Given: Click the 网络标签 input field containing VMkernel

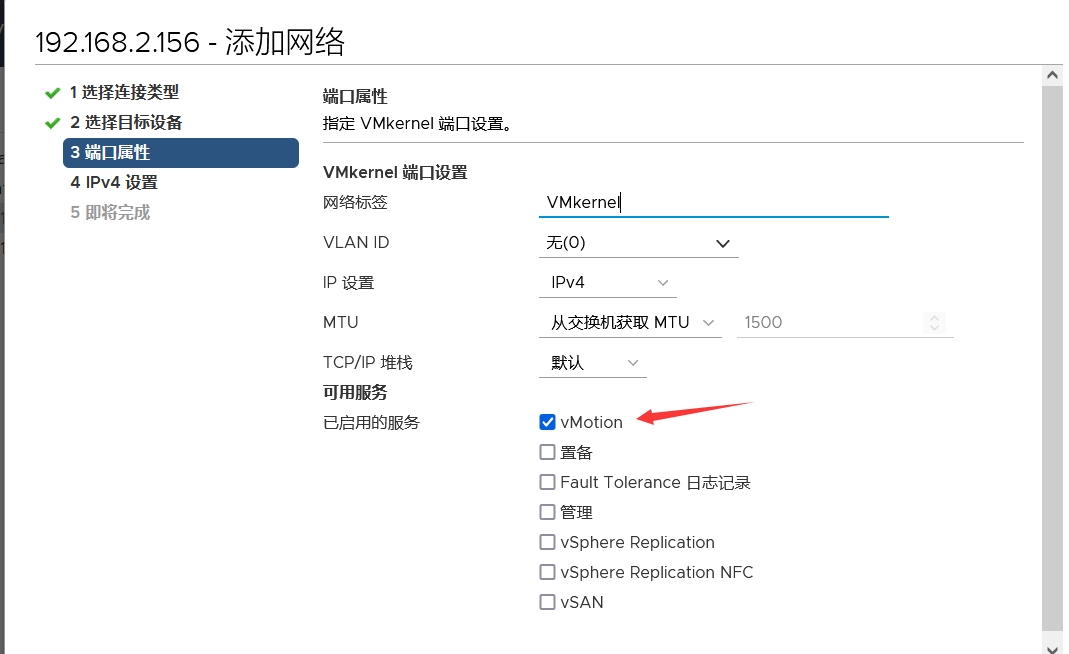Looking at the screenshot, I should 714,203.
